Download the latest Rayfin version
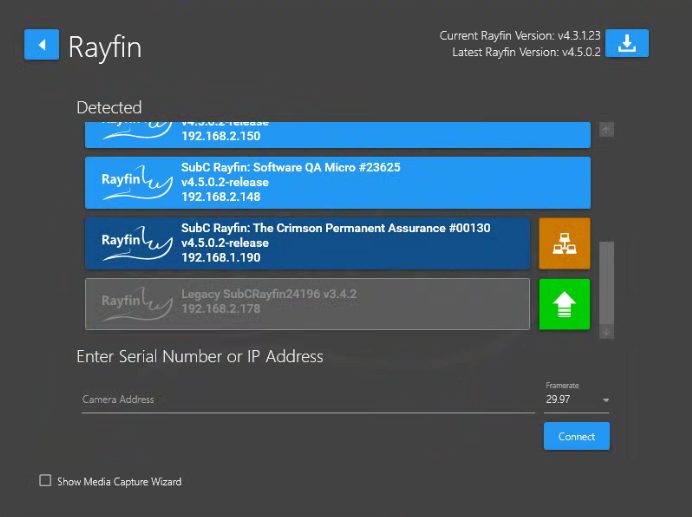 (627, 43)
